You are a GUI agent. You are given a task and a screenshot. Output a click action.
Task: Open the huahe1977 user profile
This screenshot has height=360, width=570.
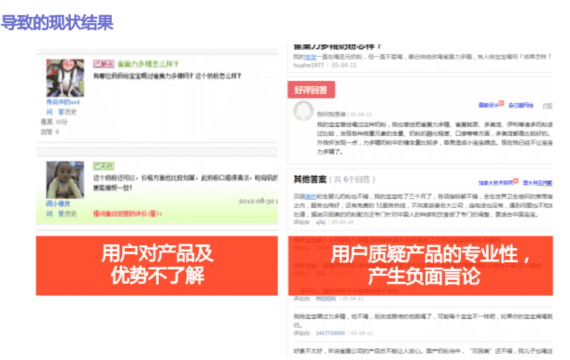308,65
